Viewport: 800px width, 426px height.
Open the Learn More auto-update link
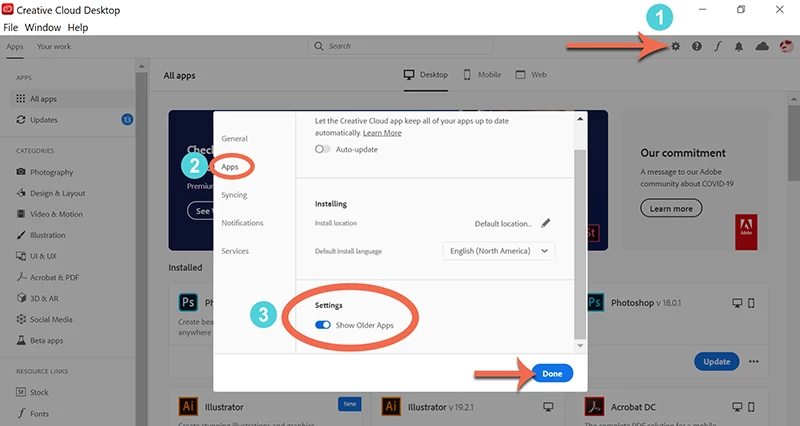[x=382, y=133]
